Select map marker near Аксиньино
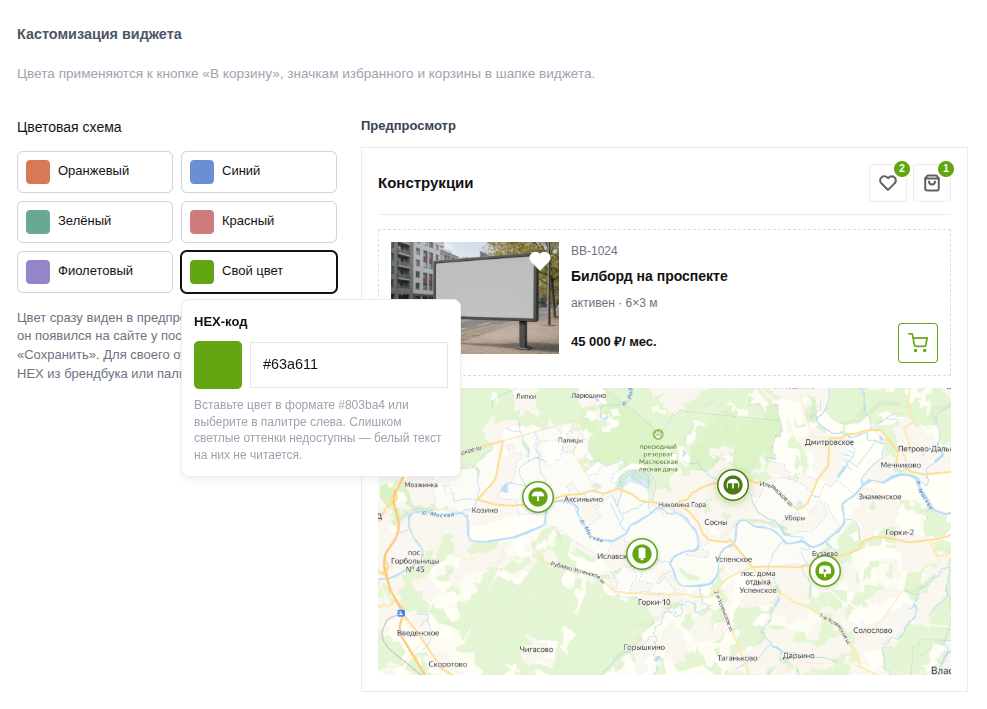The height and width of the screenshot is (709, 987). click(538, 497)
